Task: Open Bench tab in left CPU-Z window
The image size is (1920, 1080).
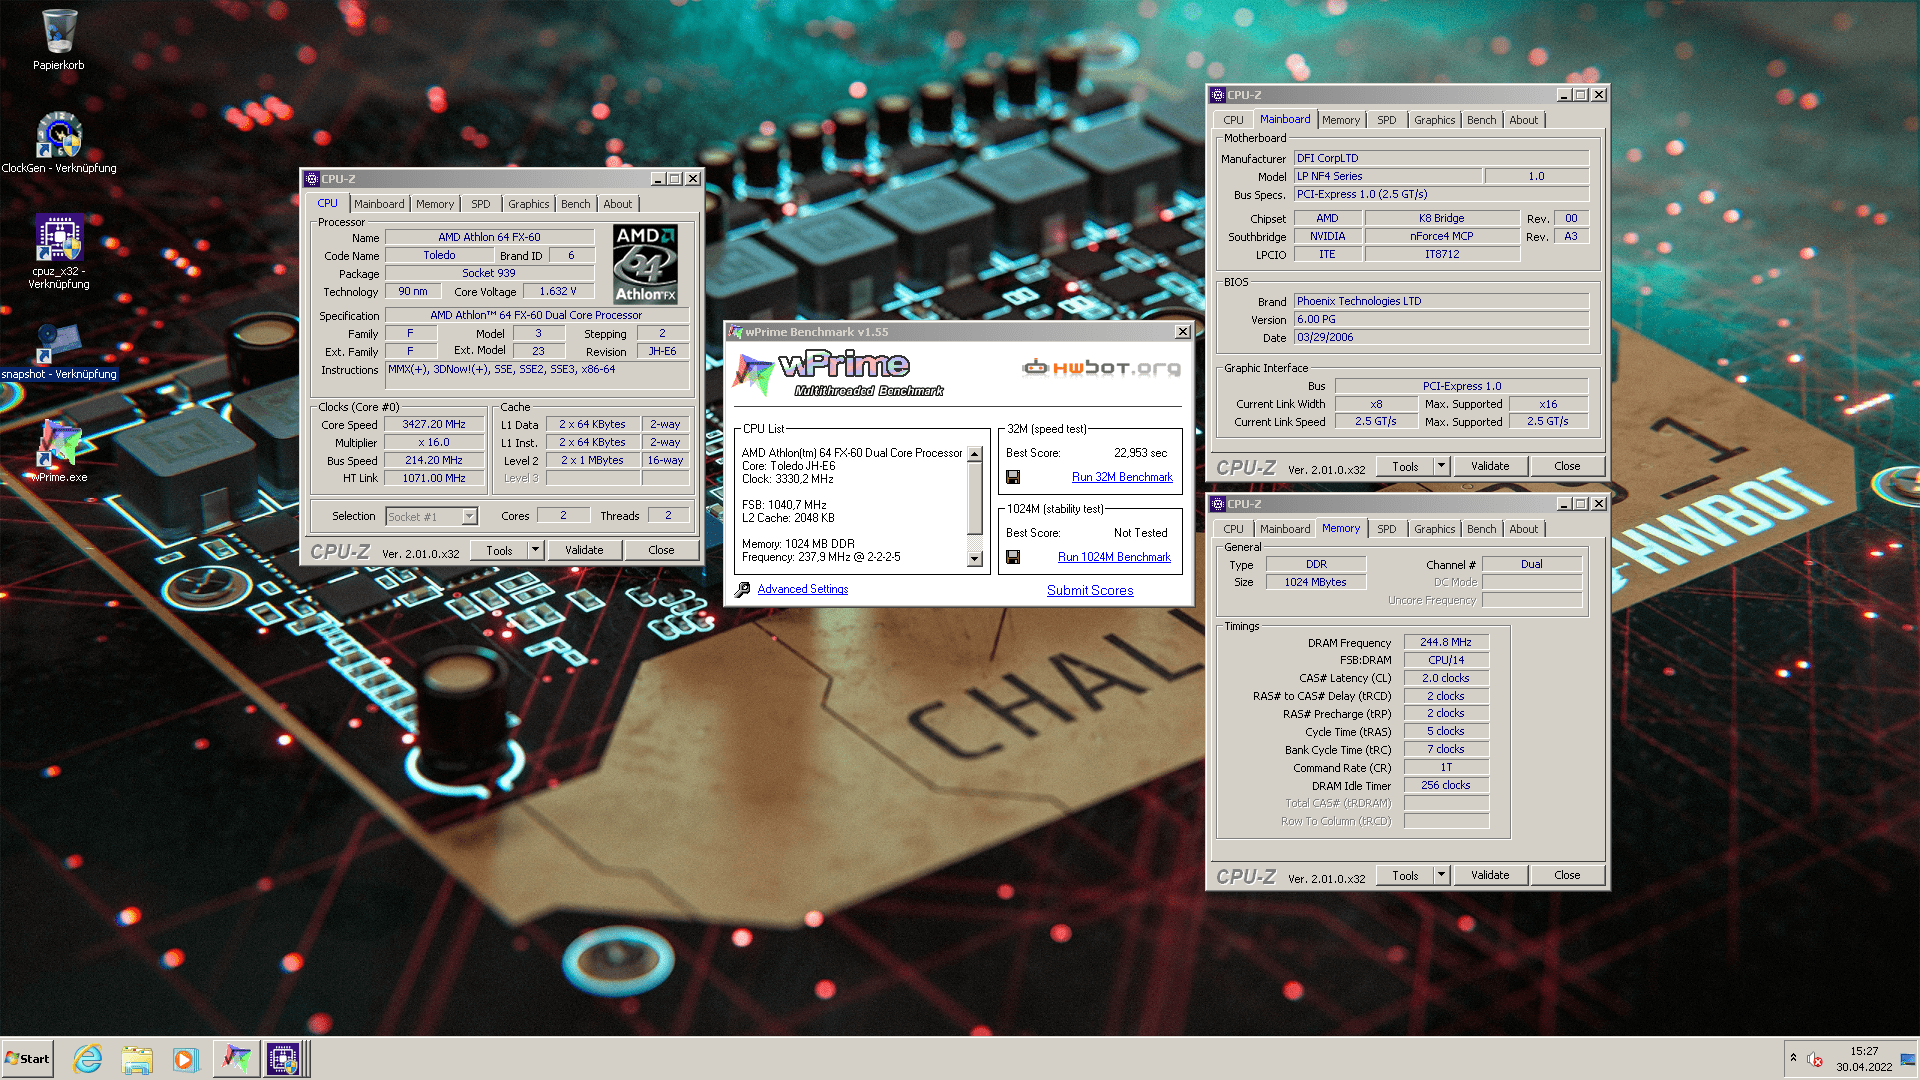Action: (x=575, y=204)
